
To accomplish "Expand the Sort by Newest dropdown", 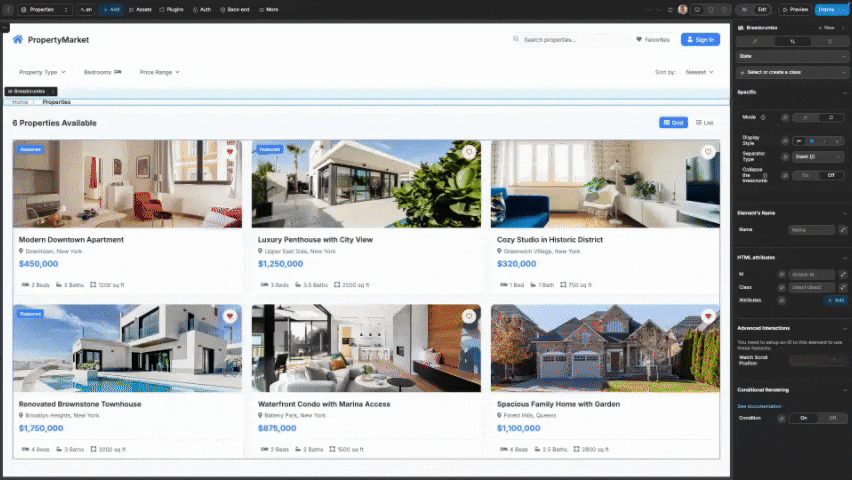I will (699, 72).
